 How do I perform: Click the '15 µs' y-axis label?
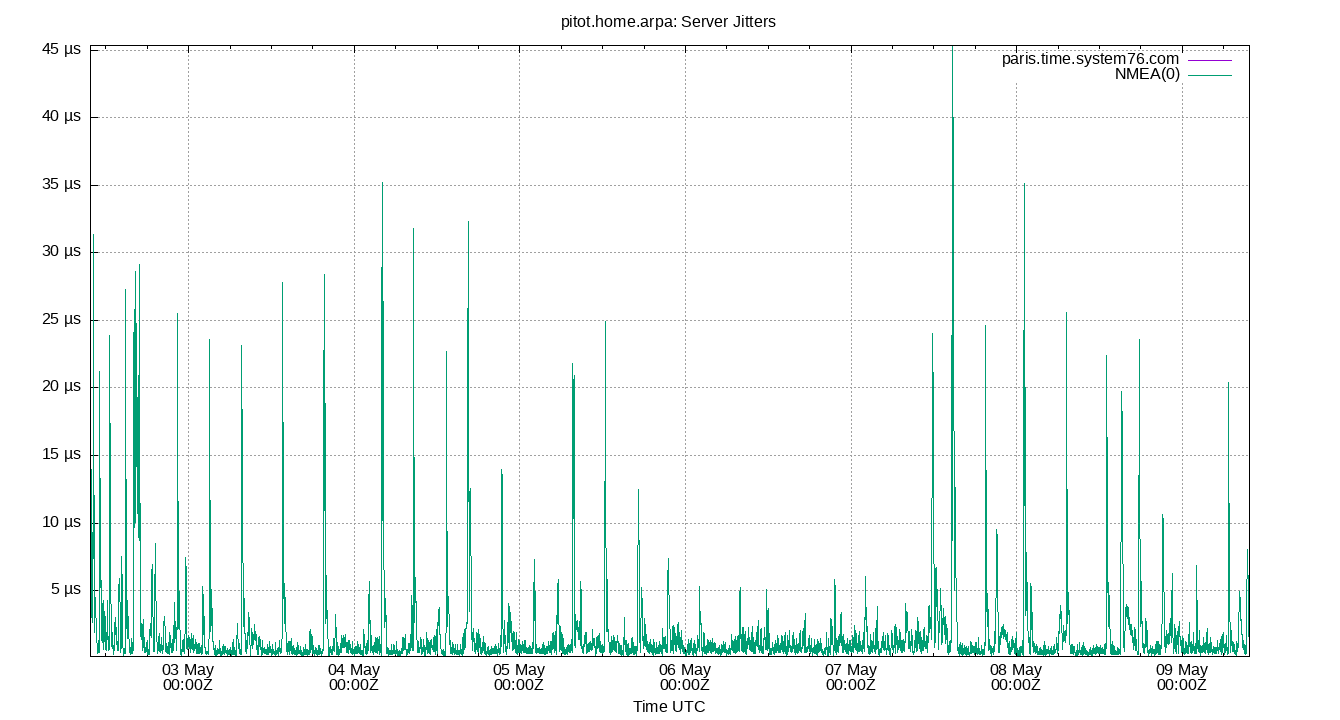point(61,455)
